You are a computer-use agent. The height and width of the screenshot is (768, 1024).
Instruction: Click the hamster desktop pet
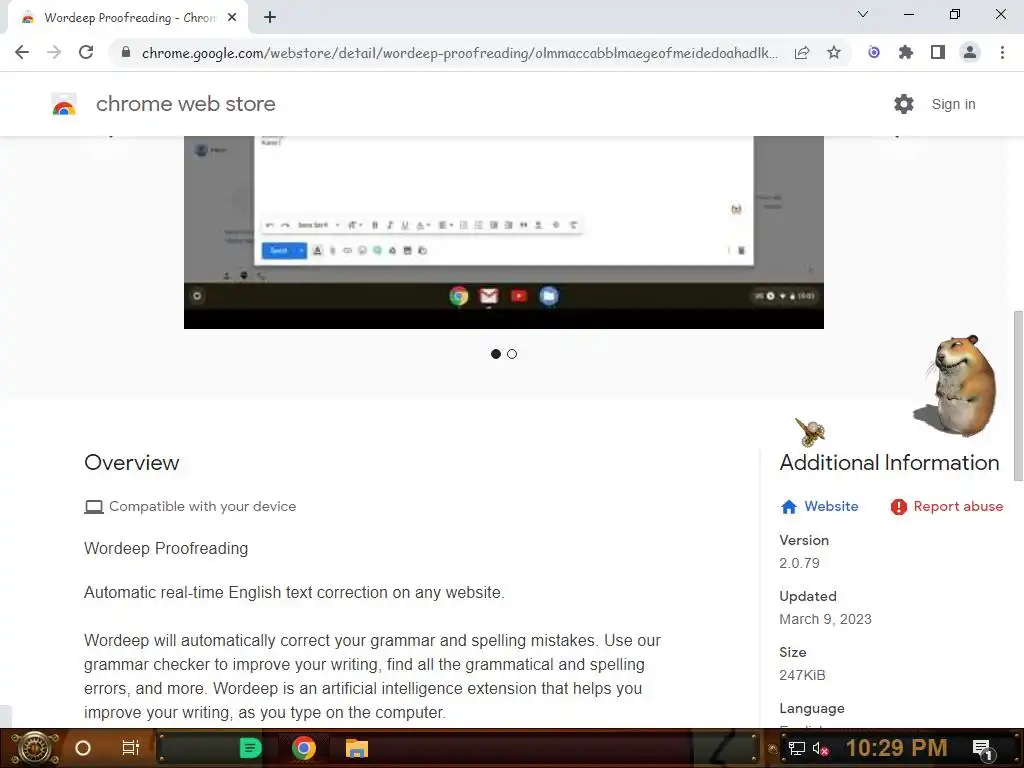point(958,385)
